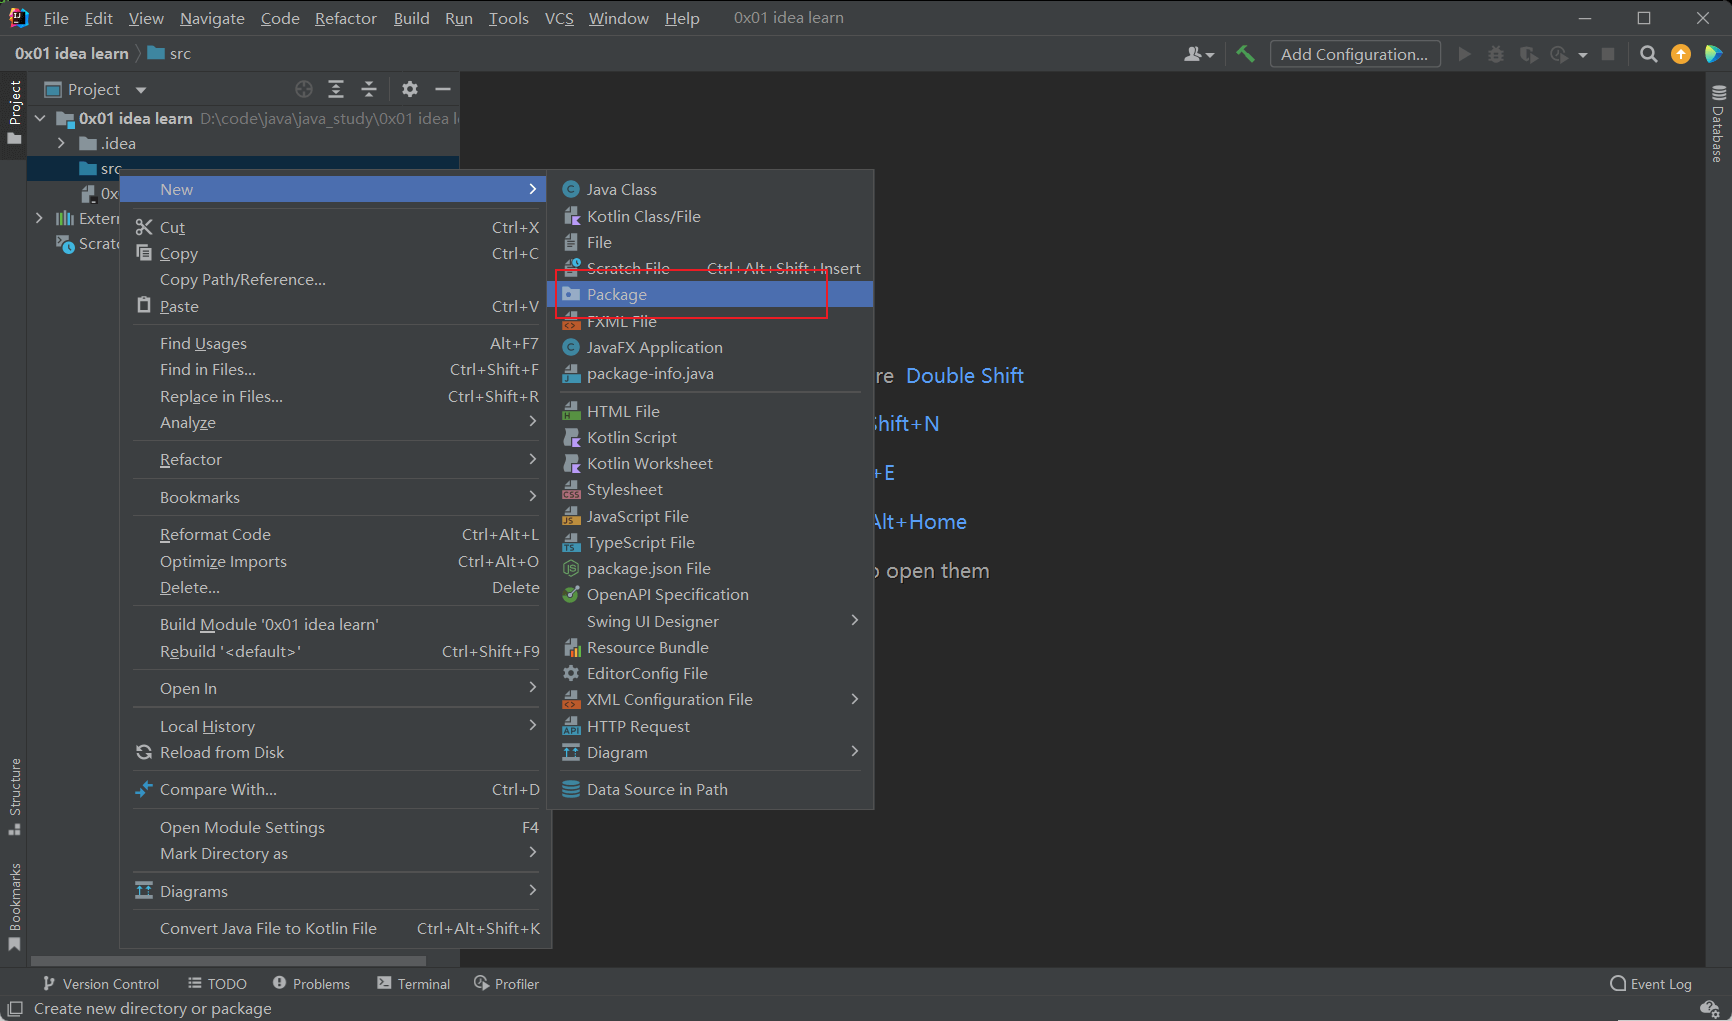
Task: Expand Diagram submenu in New menu
Action: [x=710, y=752]
